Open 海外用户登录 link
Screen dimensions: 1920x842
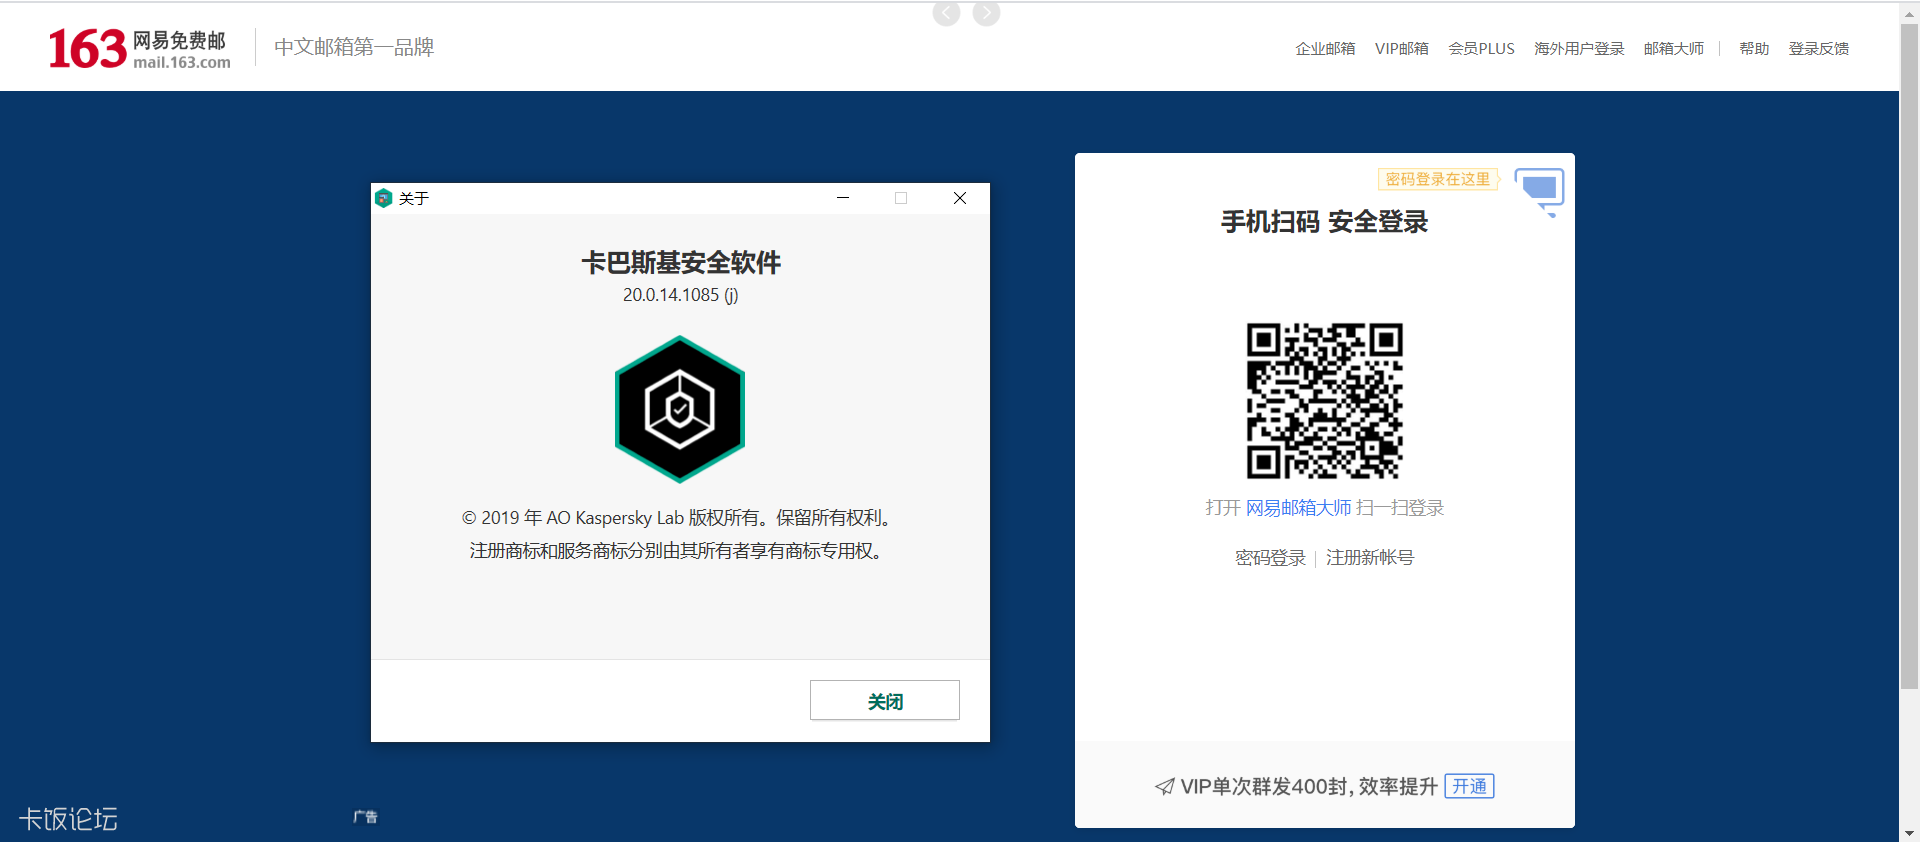coord(1579,48)
